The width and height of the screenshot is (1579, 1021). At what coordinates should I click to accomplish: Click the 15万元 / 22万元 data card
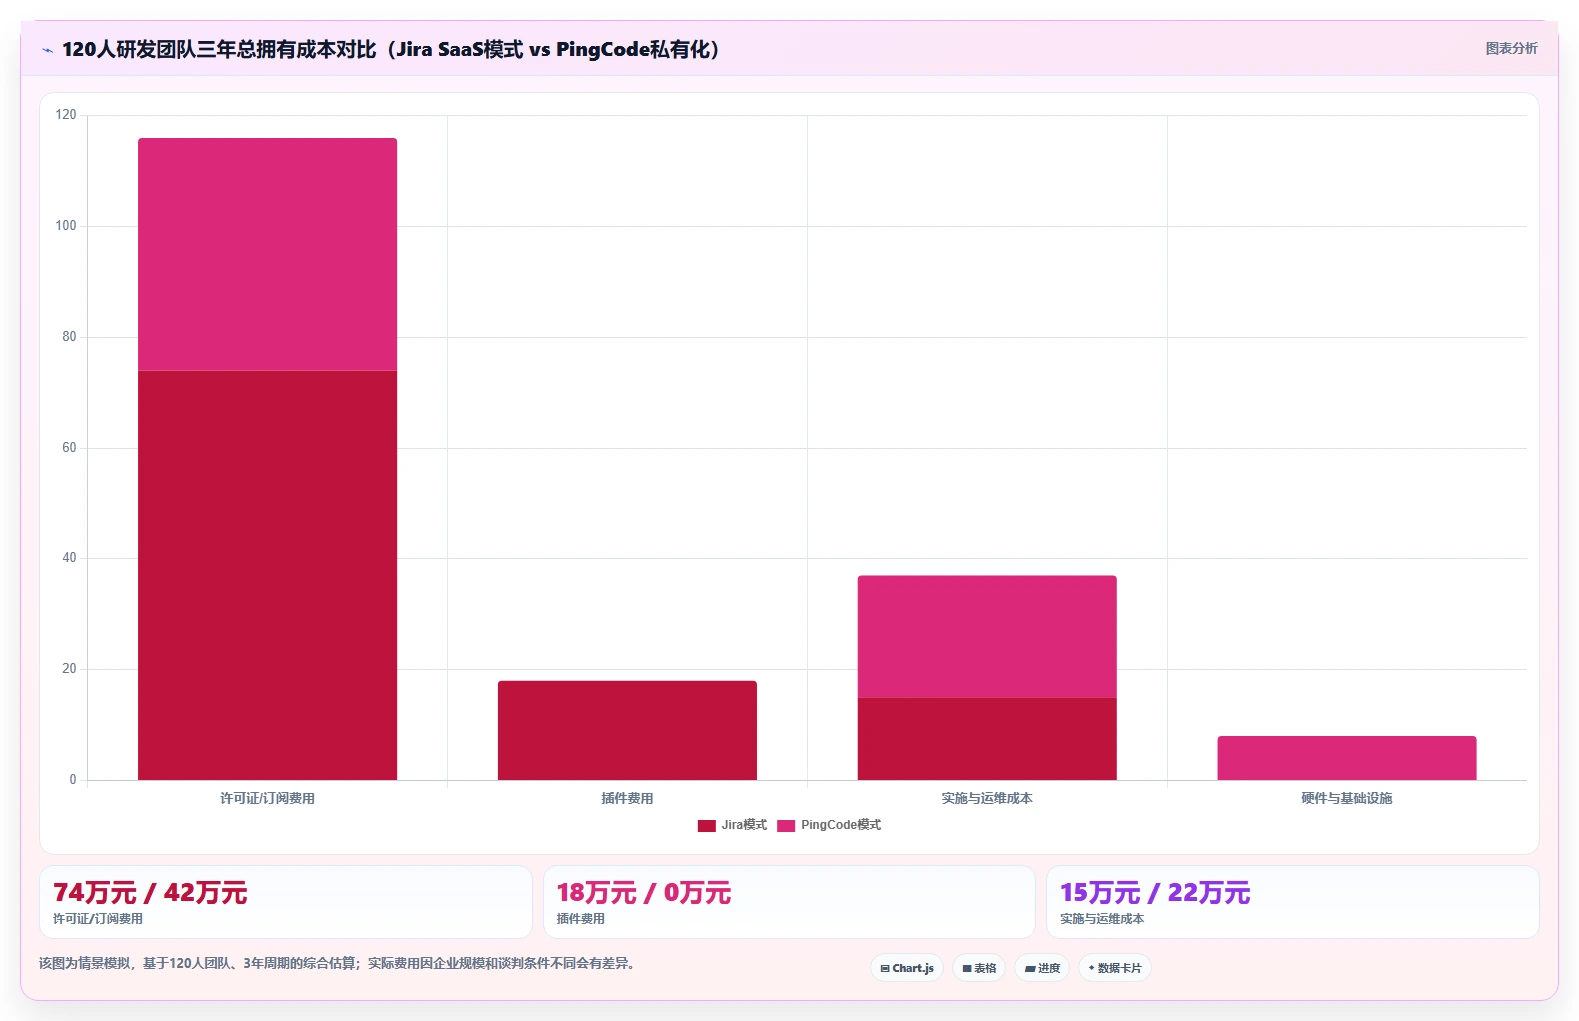coord(1292,902)
